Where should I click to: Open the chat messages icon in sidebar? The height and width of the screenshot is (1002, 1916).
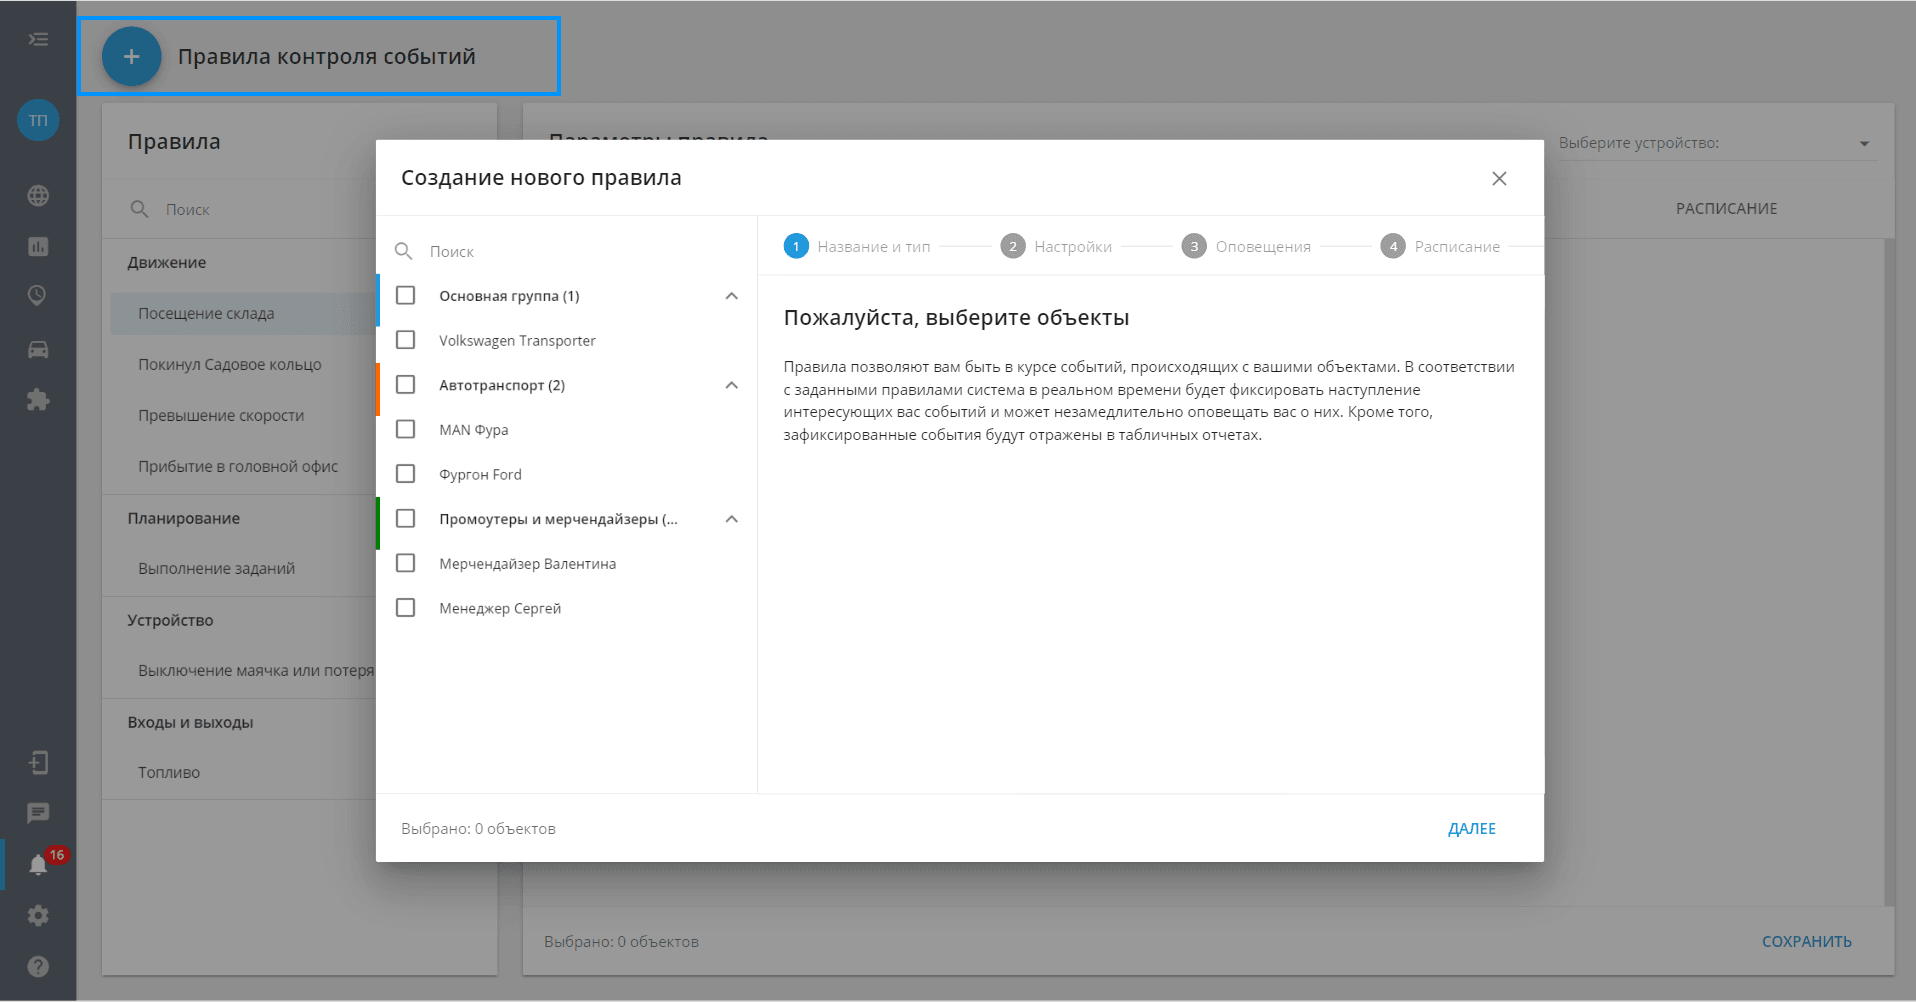click(x=38, y=813)
